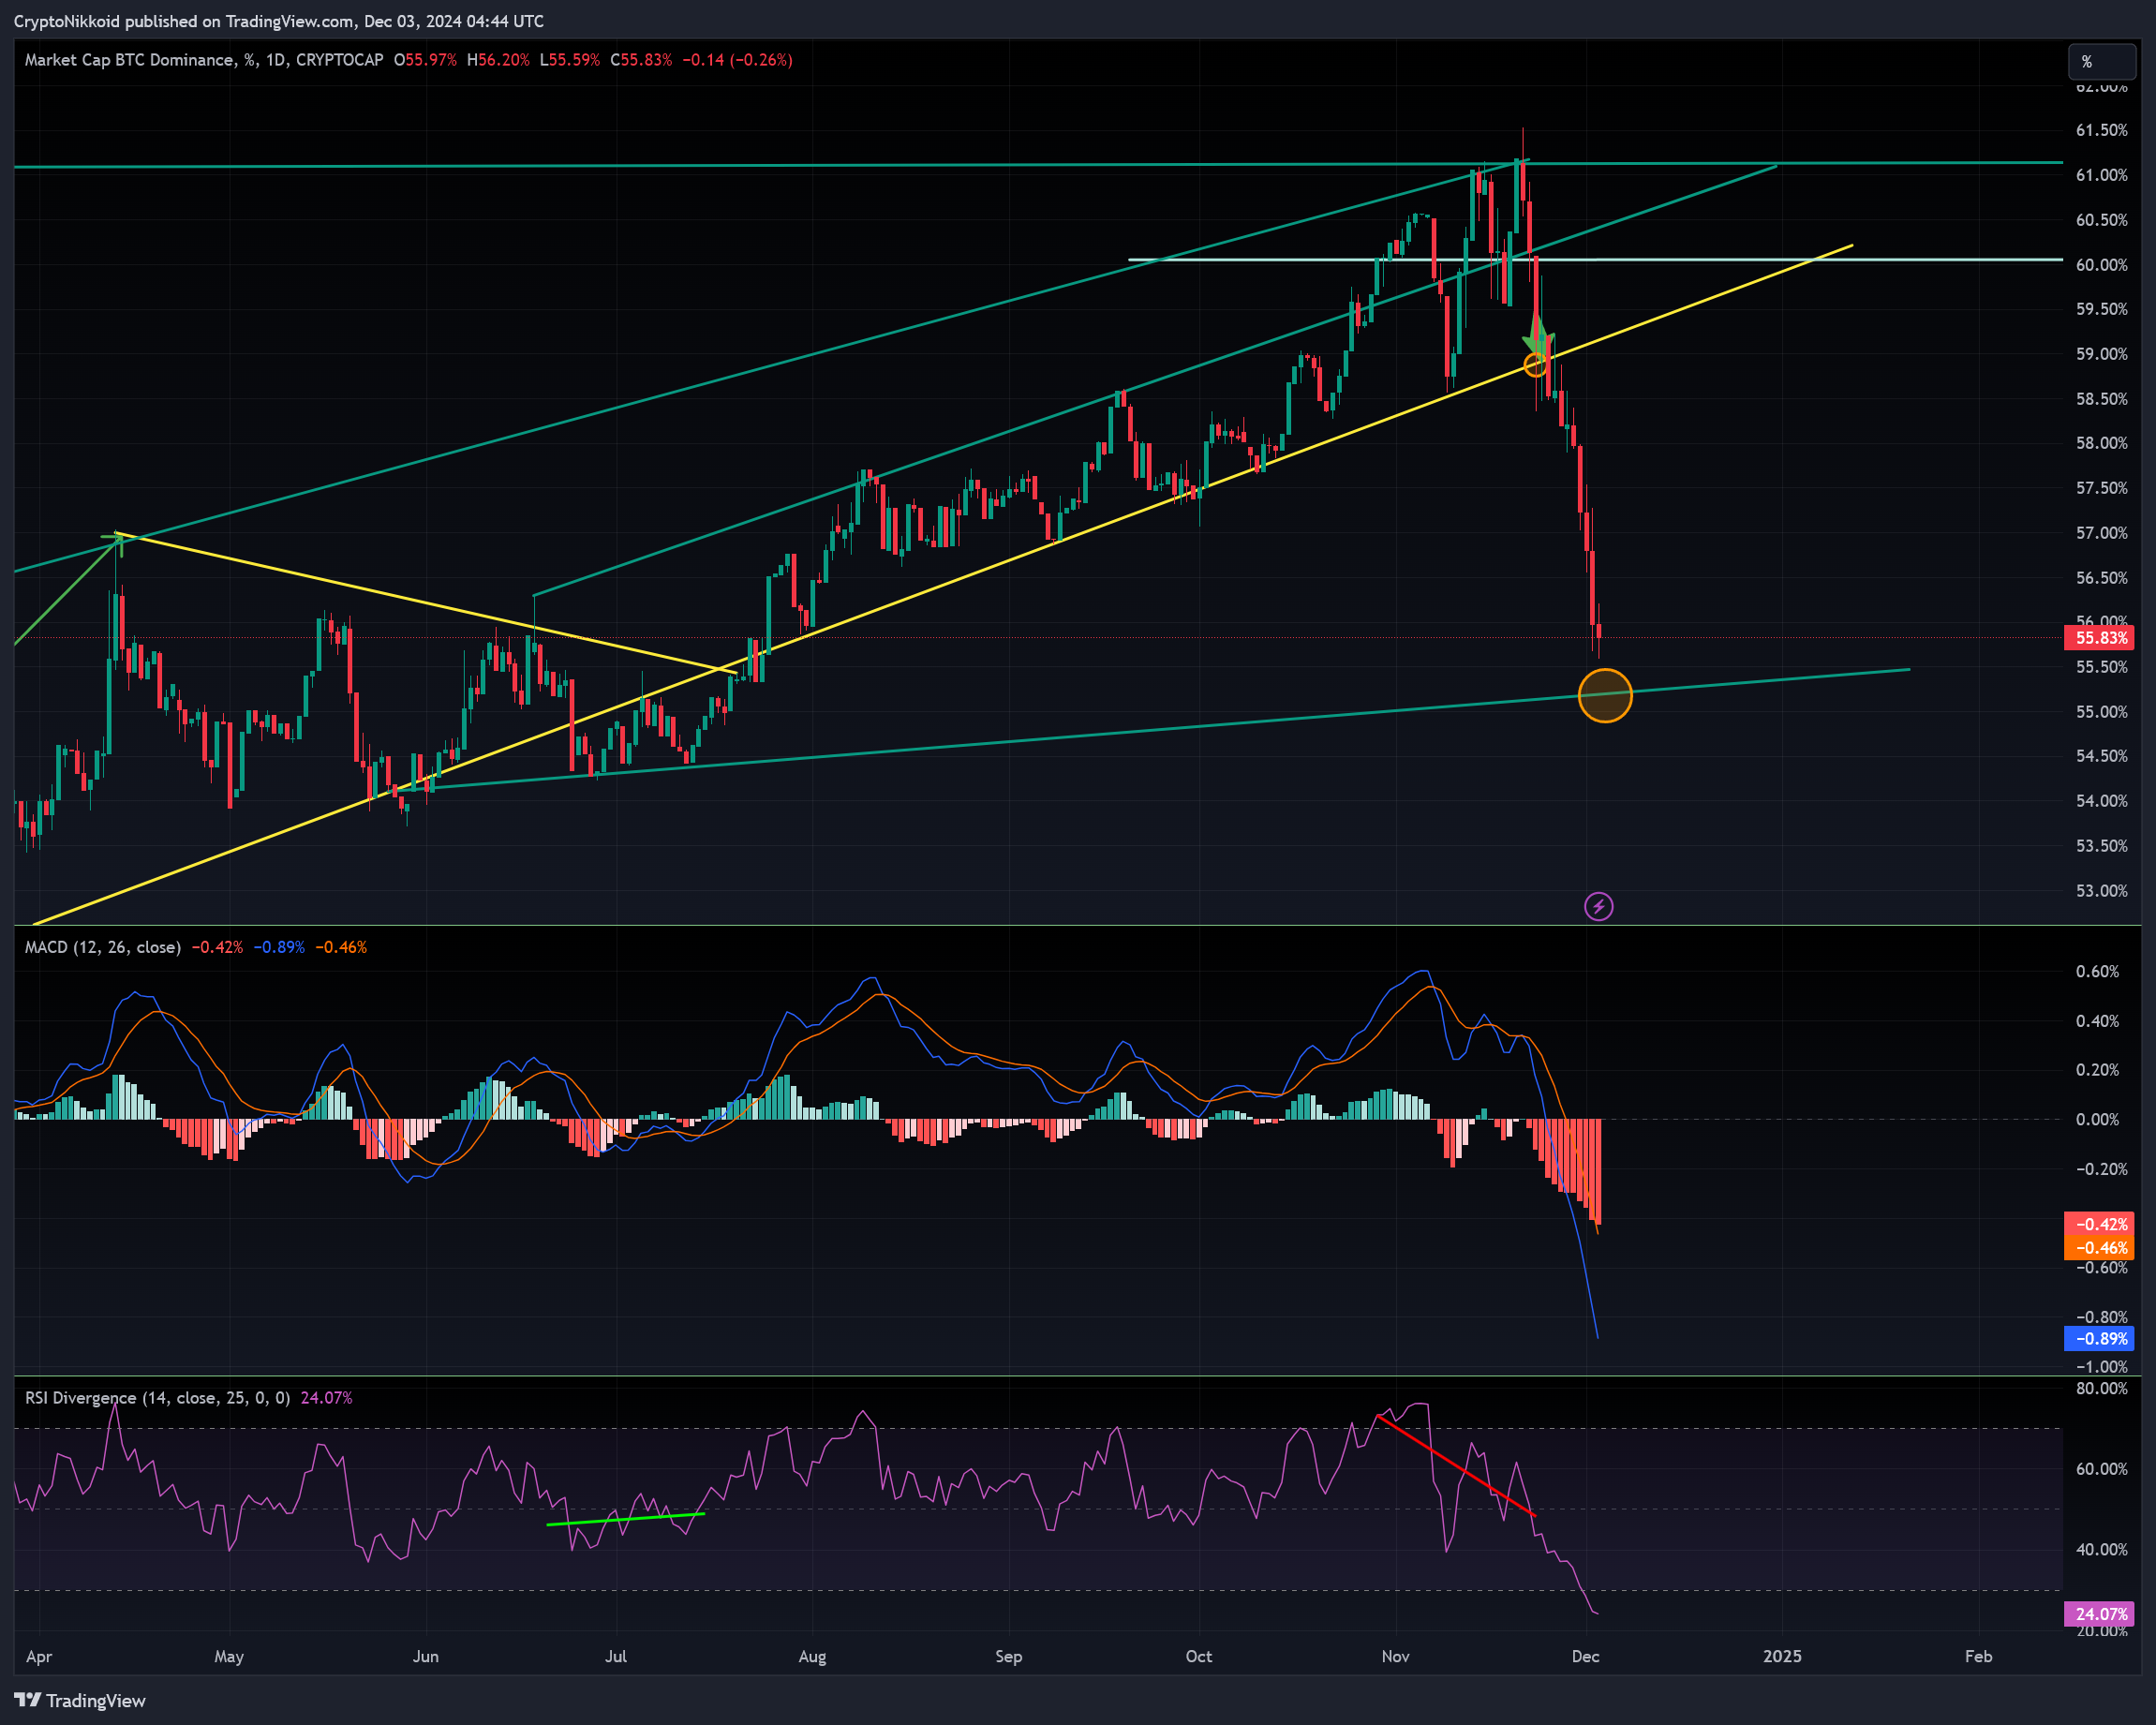Select the large orange circle on support trendline
The height and width of the screenshot is (1725, 2156).
click(x=1605, y=695)
